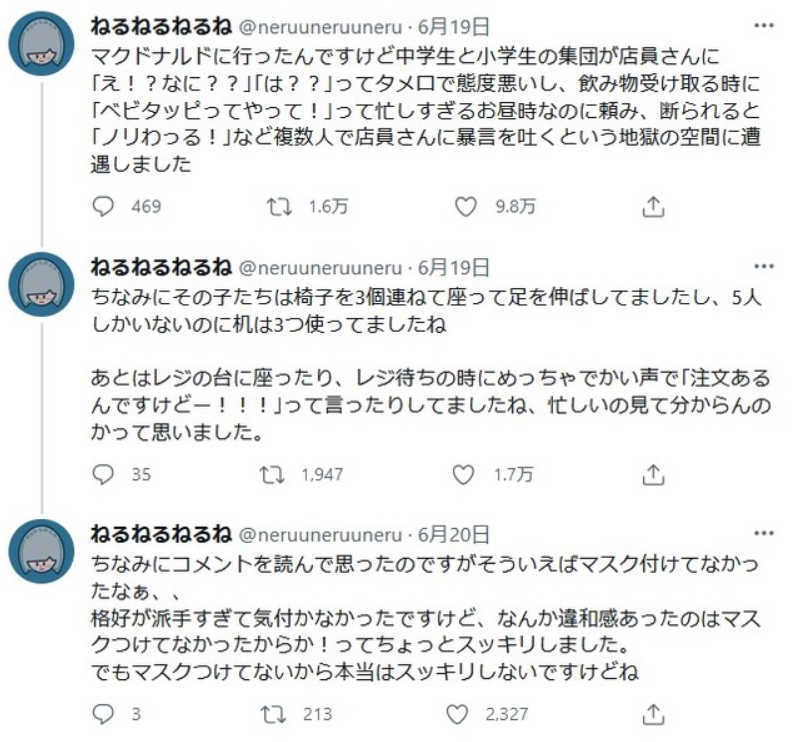803x742 pixels.
Task: Open reply on second tweet with 35 replies
Action: [x=104, y=474]
